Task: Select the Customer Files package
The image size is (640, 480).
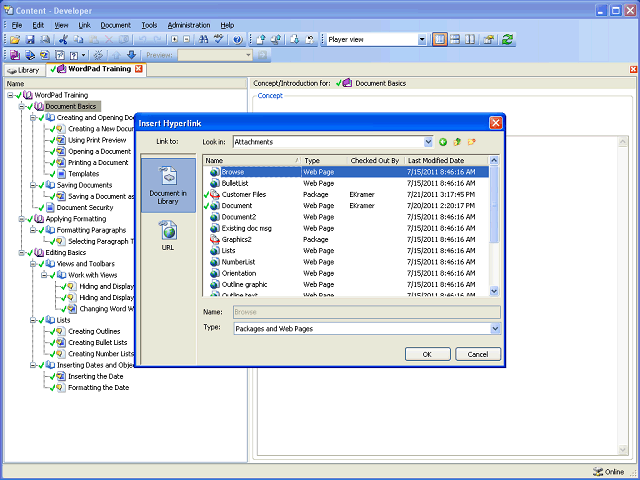Action: pyautogui.click(x=244, y=194)
